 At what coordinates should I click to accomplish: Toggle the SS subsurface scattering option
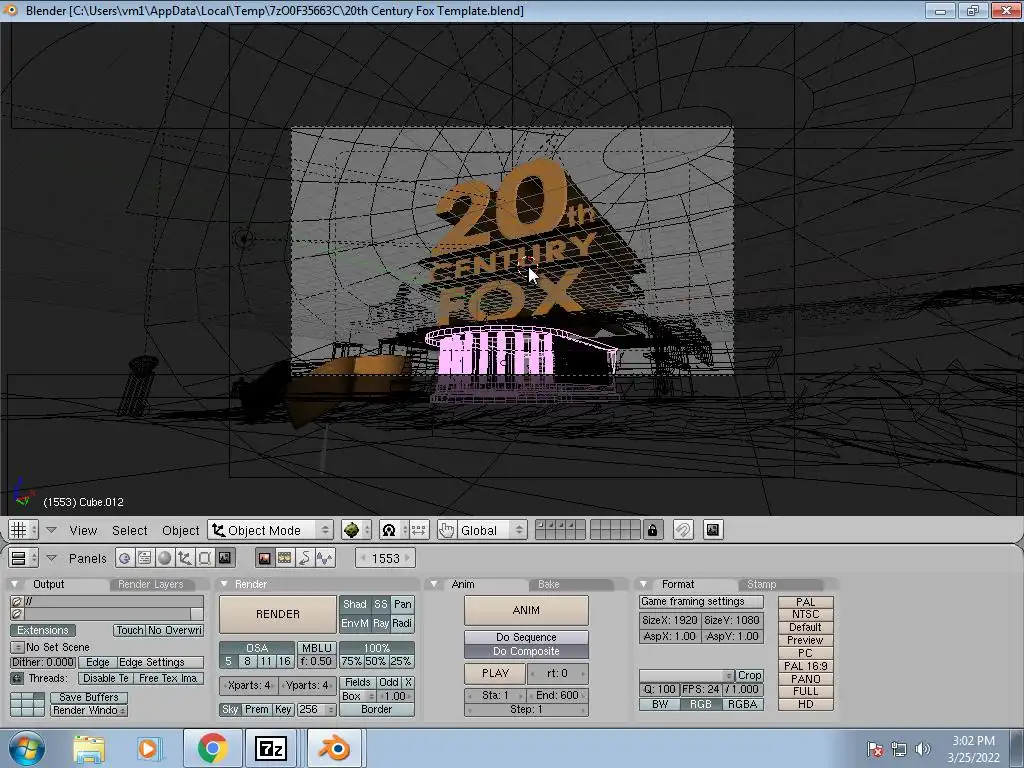tap(381, 604)
